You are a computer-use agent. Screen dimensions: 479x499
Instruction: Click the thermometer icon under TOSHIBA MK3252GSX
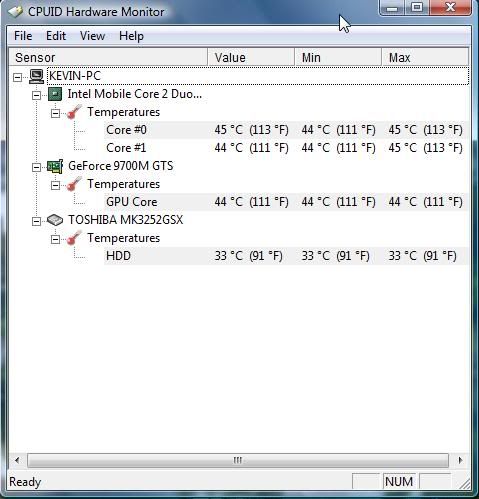pyautogui.click(x=74, y=238)
